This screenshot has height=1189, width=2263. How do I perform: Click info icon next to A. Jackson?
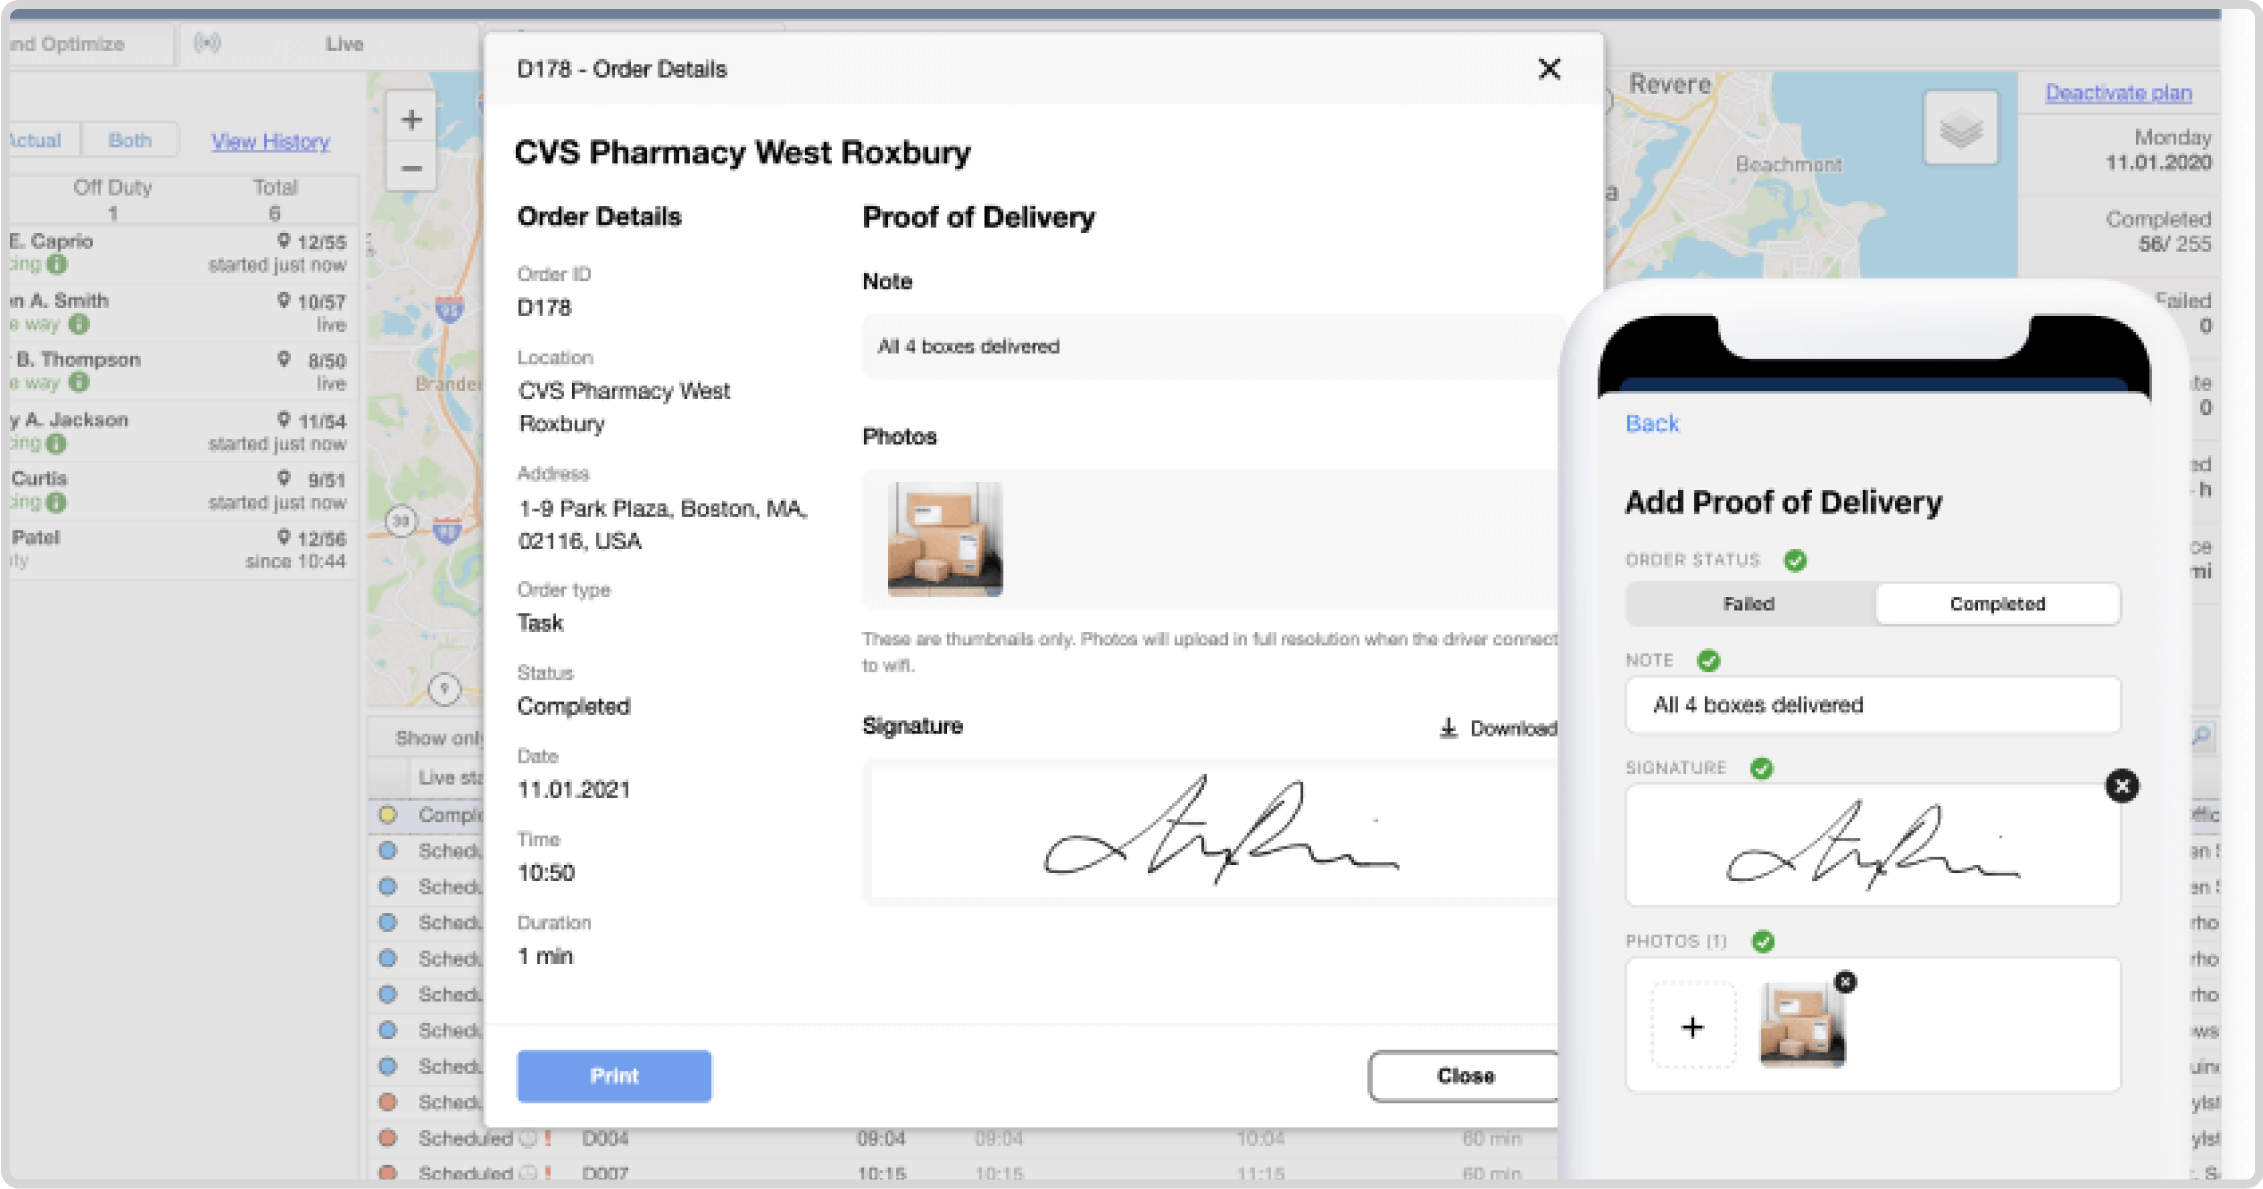tap(57, 443)
